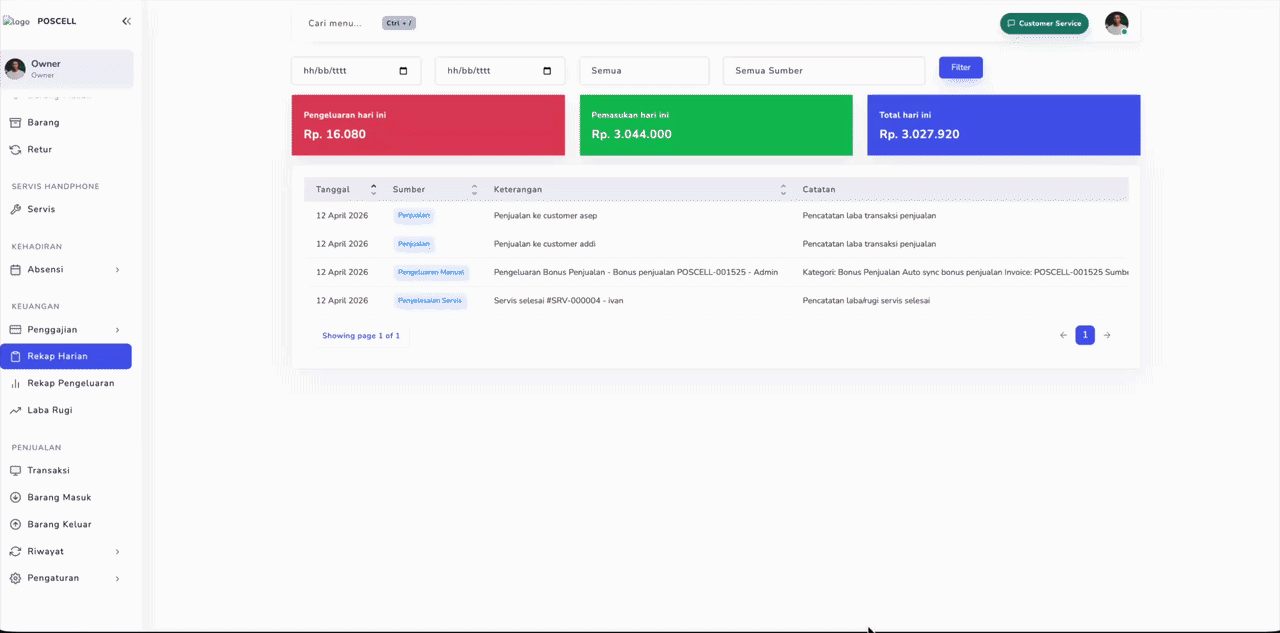Click the first hh/bb/tttt date input
Viewport: 1280px width, 633px height.
click(356, 71)
